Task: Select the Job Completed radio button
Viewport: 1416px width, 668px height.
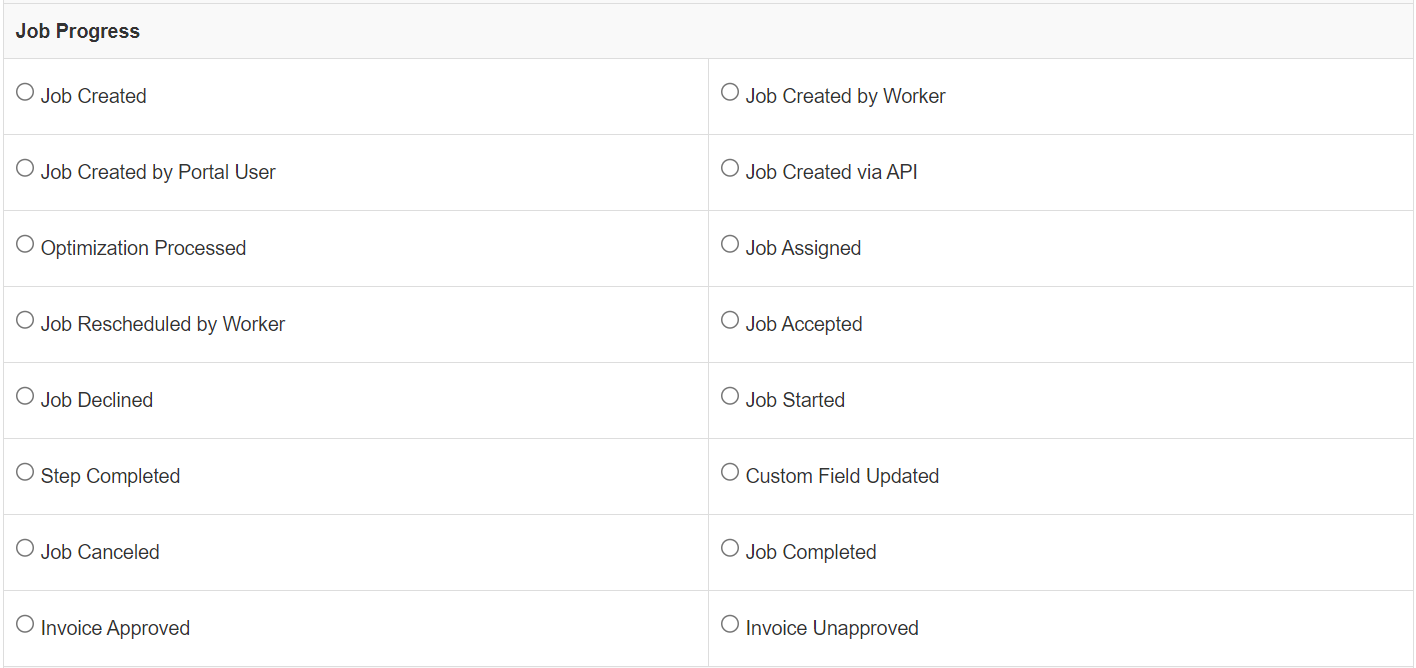Action: coord(729,547)
